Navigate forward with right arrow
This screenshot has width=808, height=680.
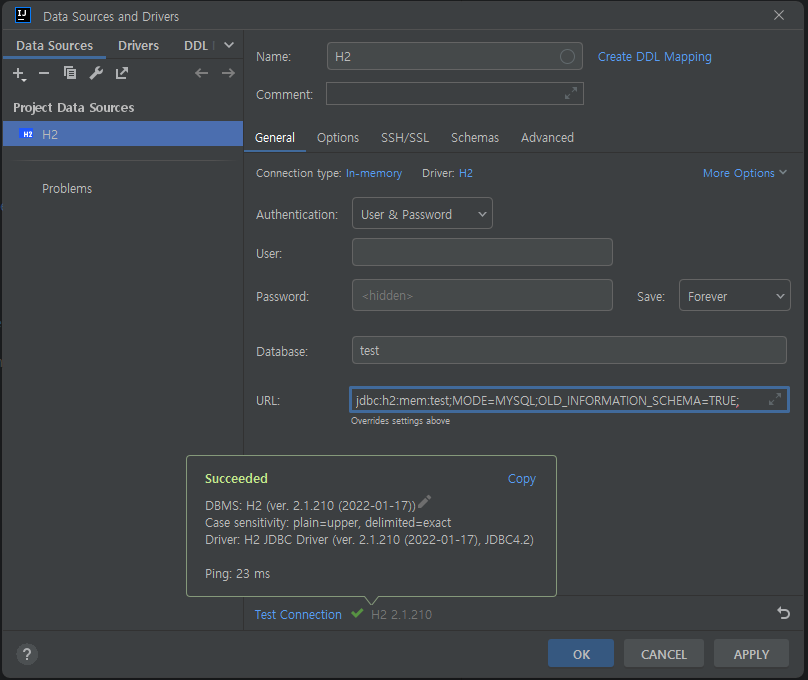click(x=228, y=73)
